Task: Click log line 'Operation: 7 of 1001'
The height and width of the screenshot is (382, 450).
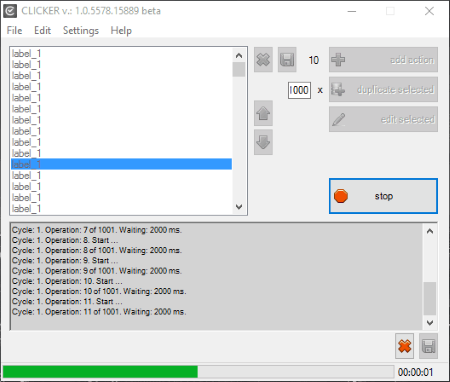Action: (97, 230)
